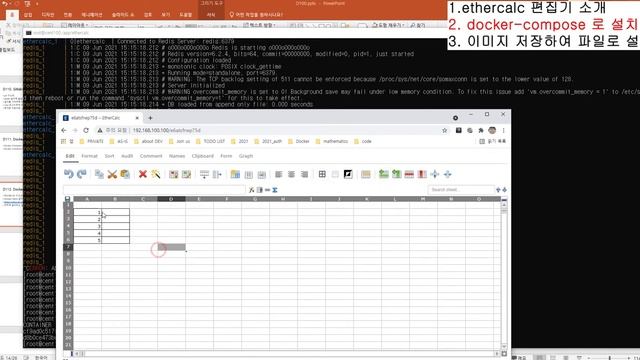Open the Audit tab in EtherCalc
Screen dimensions: 640x360
click(x=127, y=156)
